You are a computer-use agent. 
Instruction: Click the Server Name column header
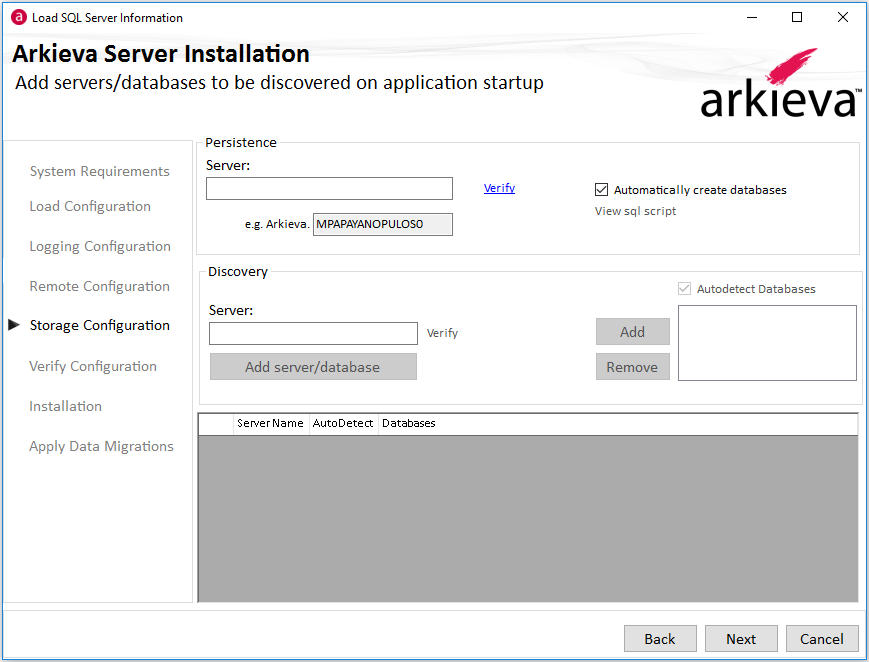pyautogui.click(x=271, y=424)
